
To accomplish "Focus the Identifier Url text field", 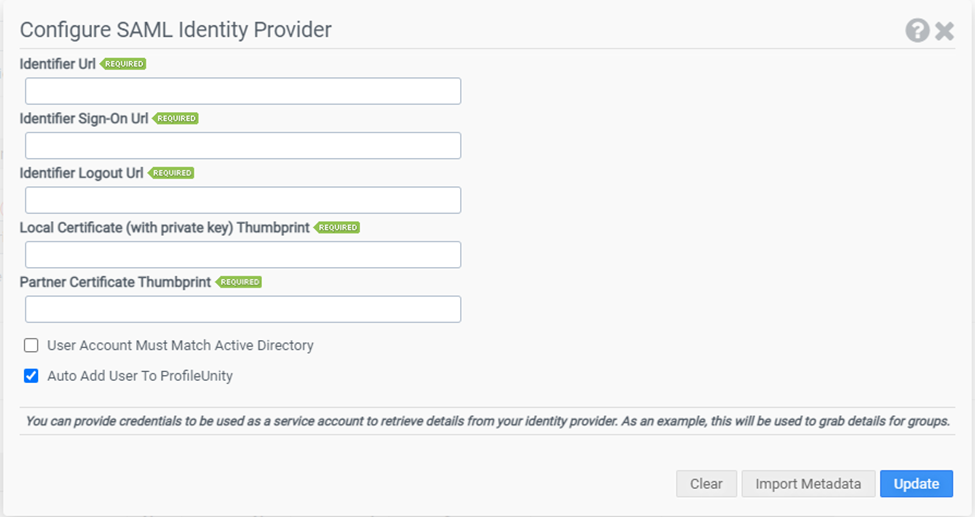I will [243, 91].
